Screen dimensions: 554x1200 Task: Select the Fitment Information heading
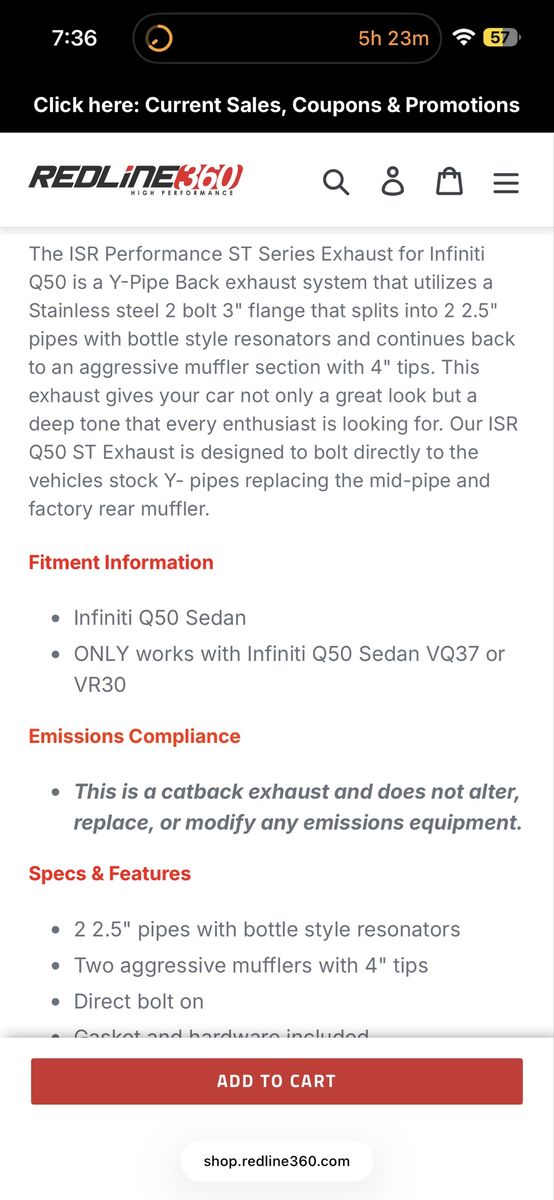click(121, 562)
